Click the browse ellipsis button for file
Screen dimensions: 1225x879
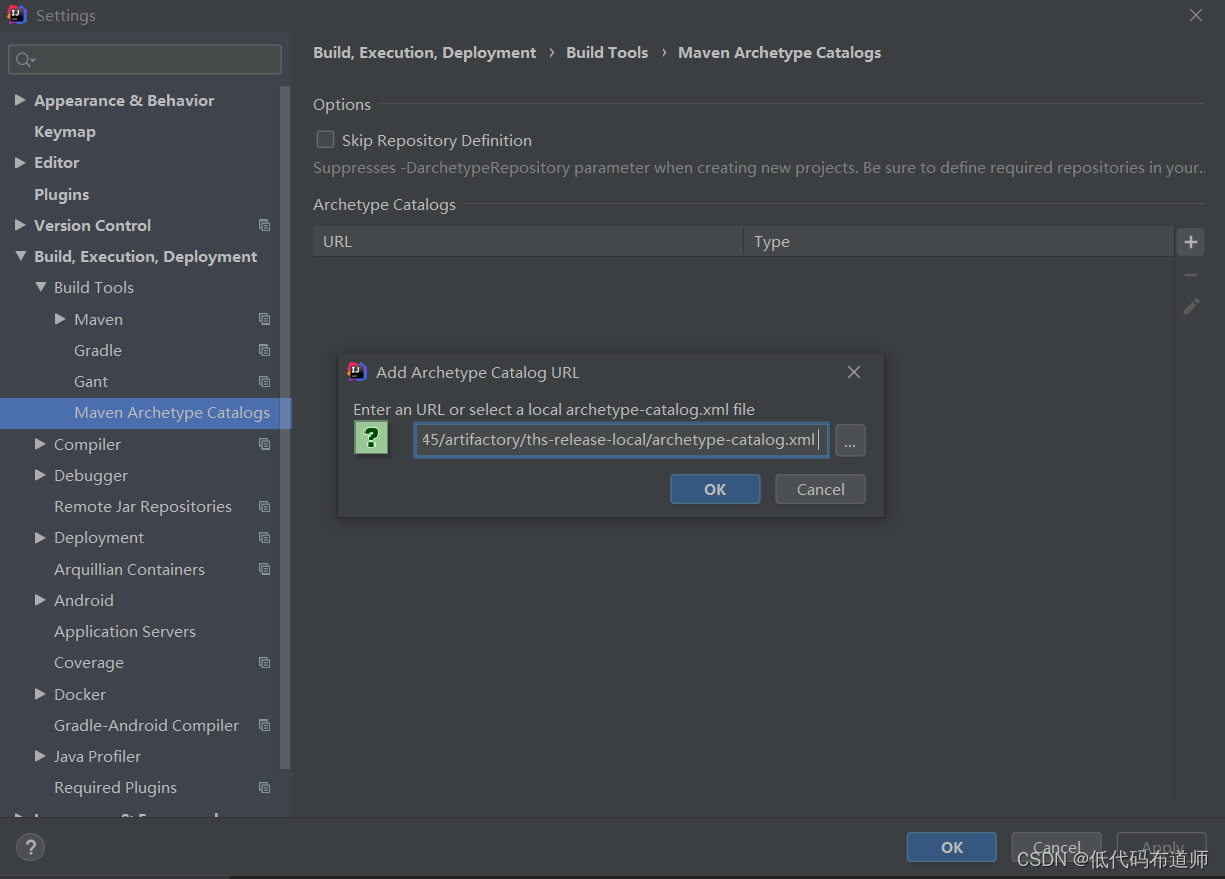[850, 440]
